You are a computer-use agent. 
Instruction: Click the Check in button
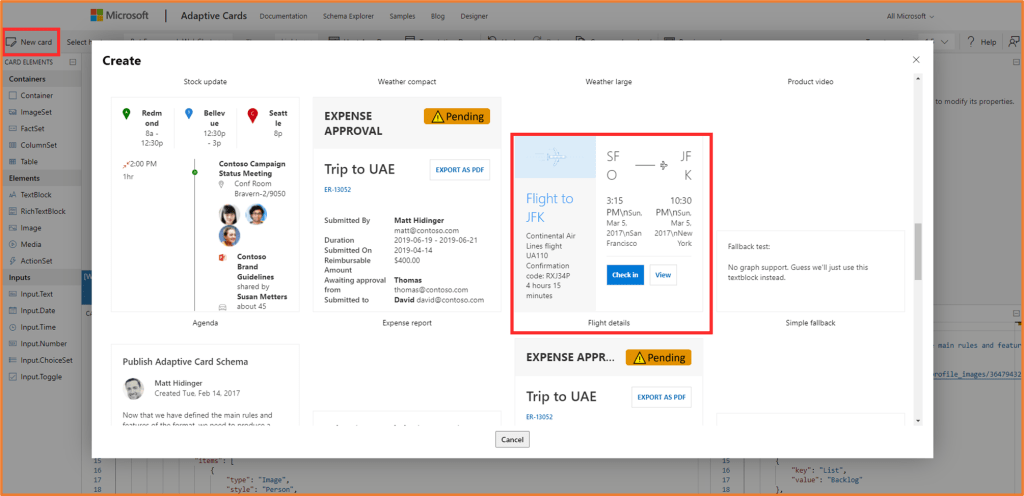point(625,275)
